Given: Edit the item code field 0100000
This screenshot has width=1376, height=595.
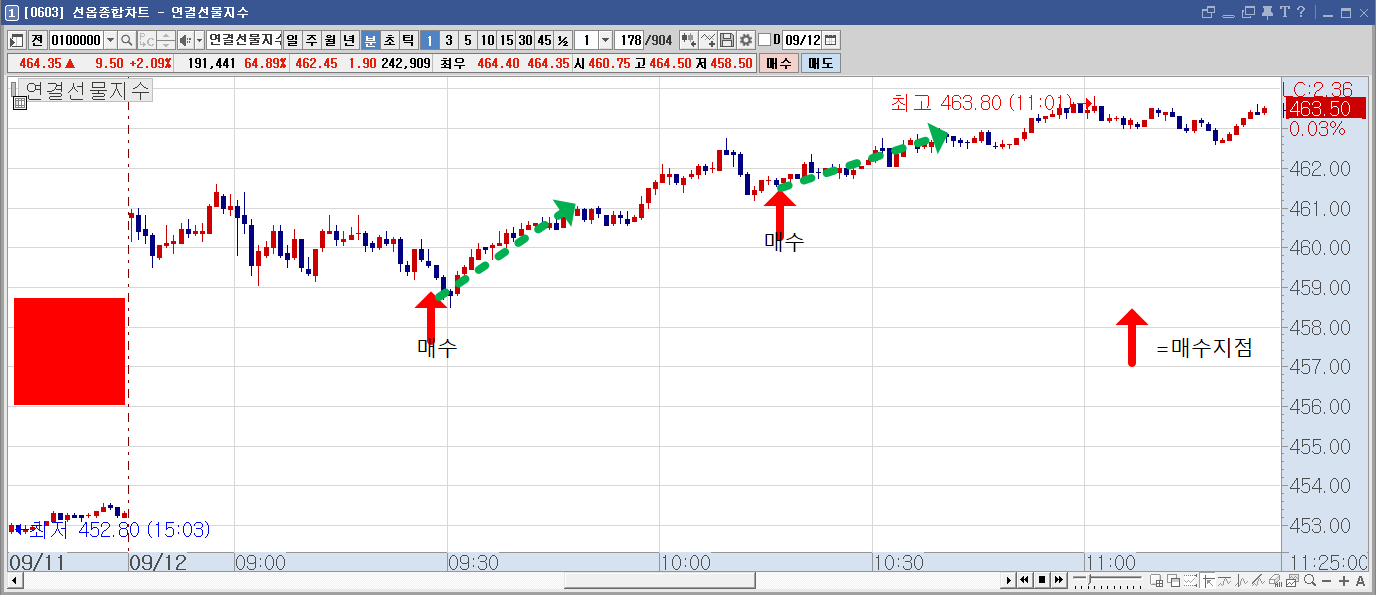Looking at the screenshot, I should [77, 41].
